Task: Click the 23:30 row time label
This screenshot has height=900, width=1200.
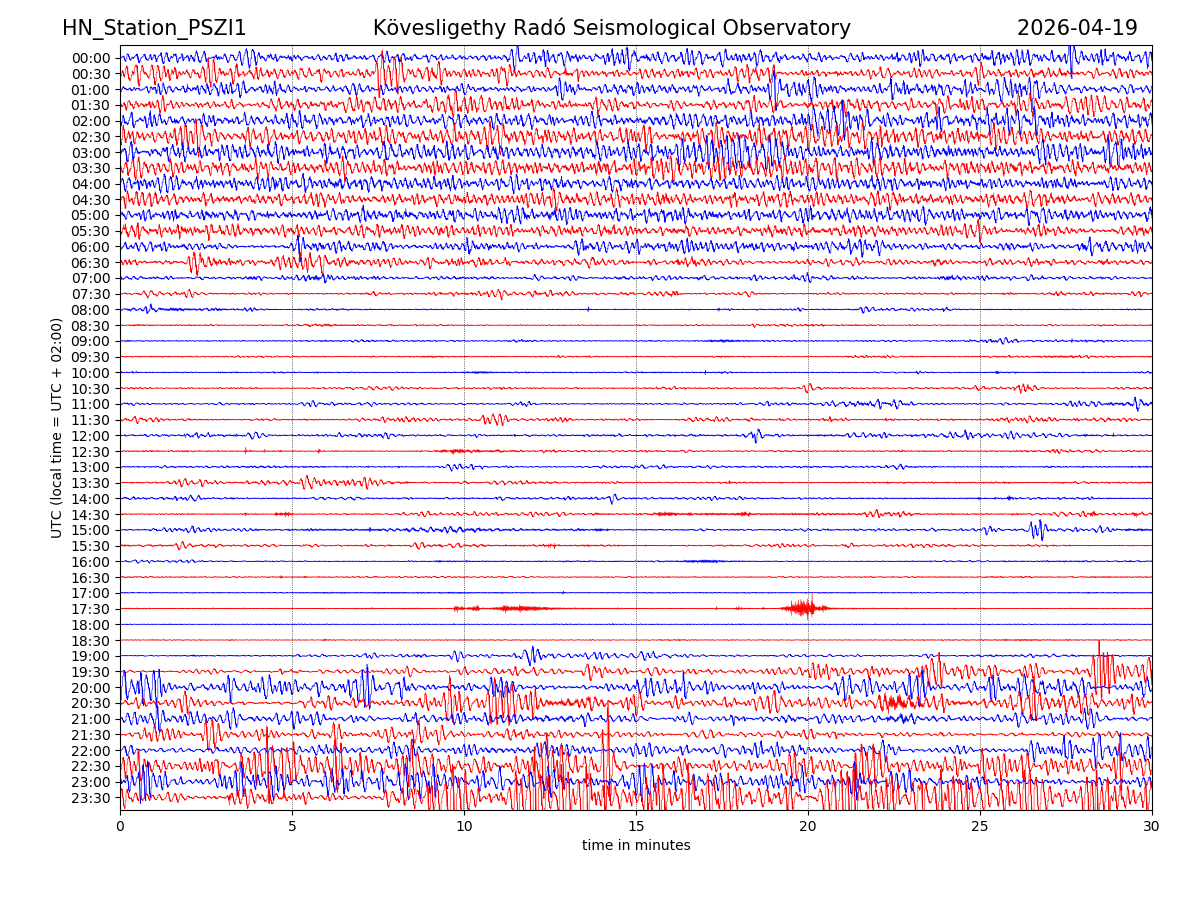Action: (91, 798)
